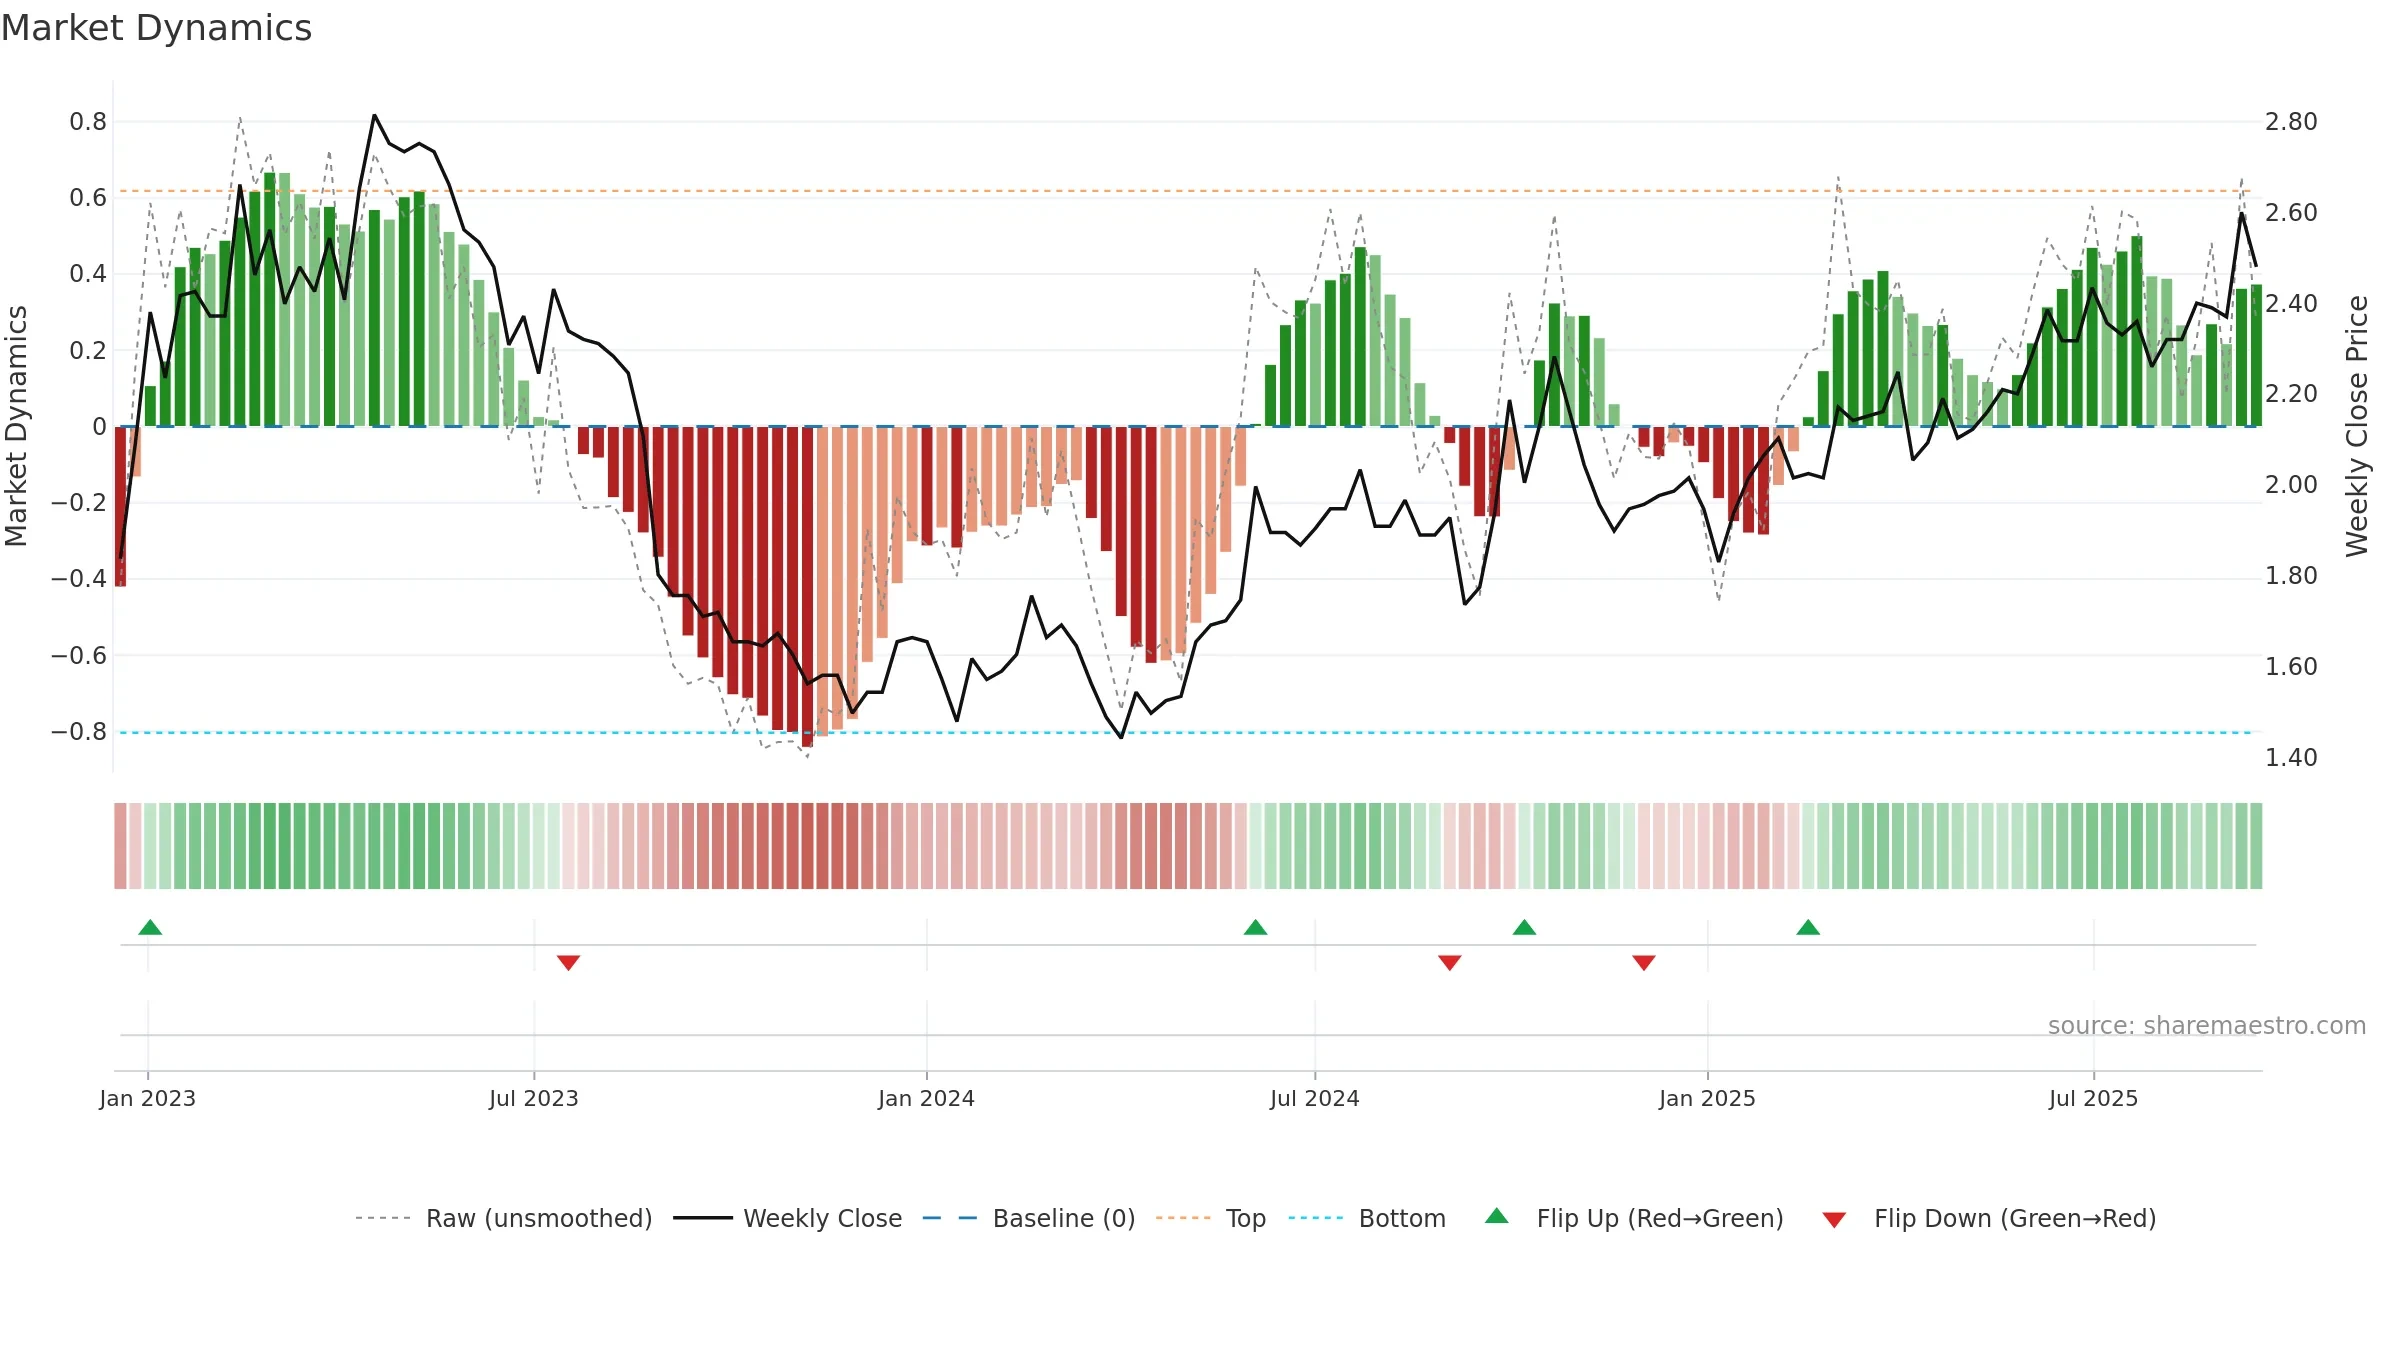The width and height of the screenshot is (2400, 1350).
Task: Toggle the Baseline (0) legend entry
Action: [1029, 1218]
